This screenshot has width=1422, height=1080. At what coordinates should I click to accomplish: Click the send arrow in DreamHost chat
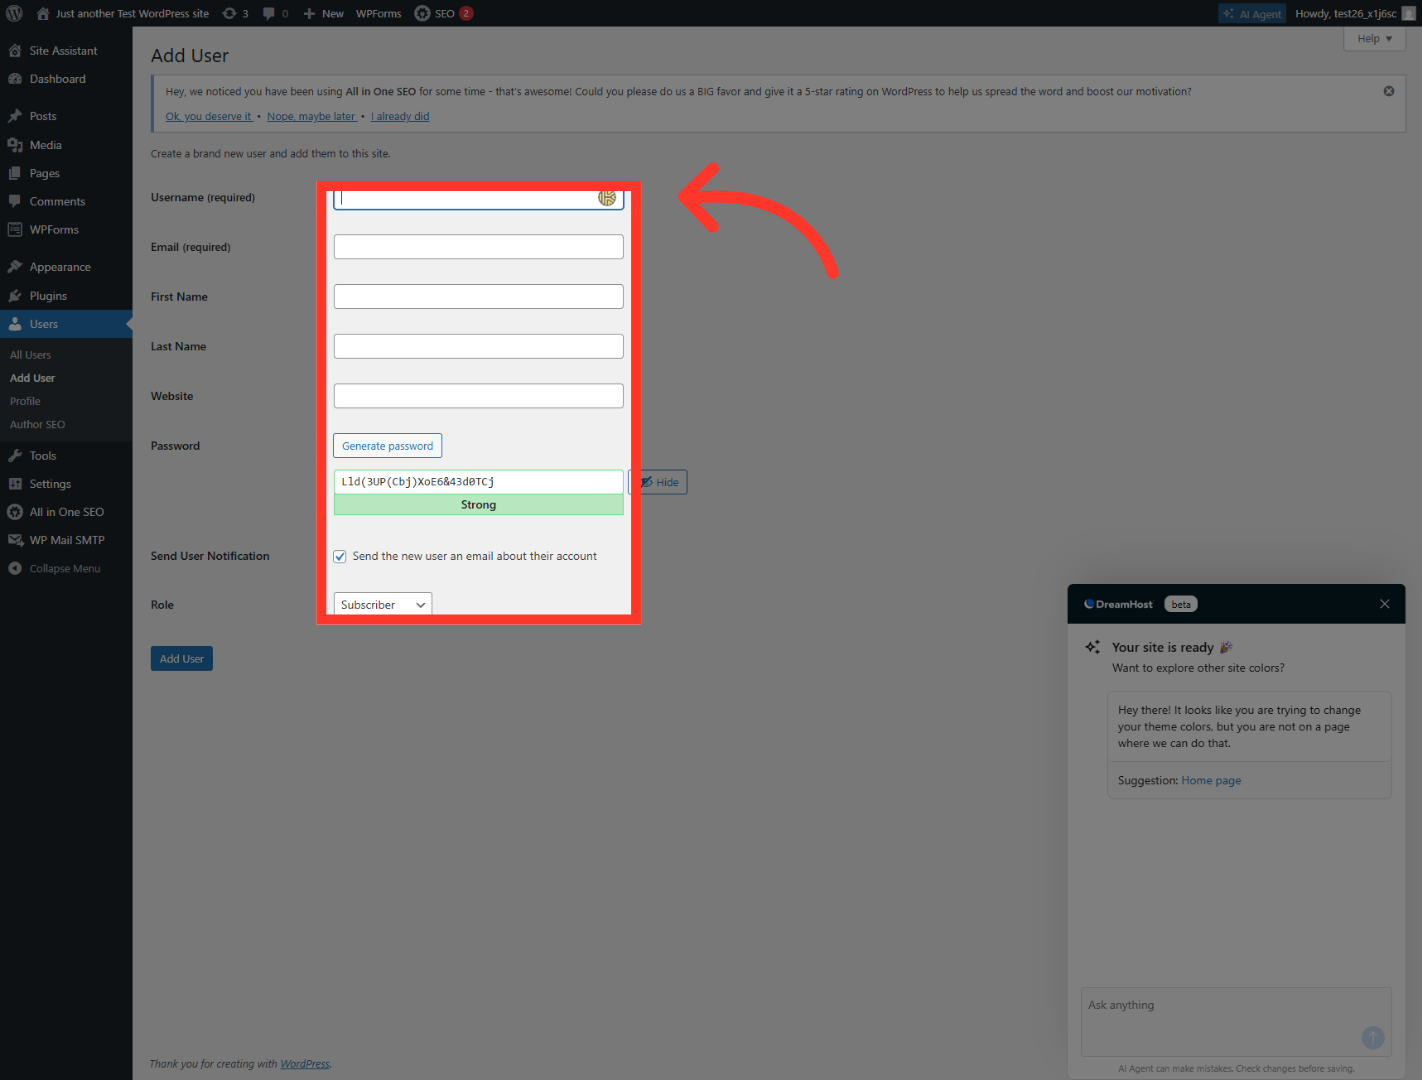[x=1373, y=1038]
